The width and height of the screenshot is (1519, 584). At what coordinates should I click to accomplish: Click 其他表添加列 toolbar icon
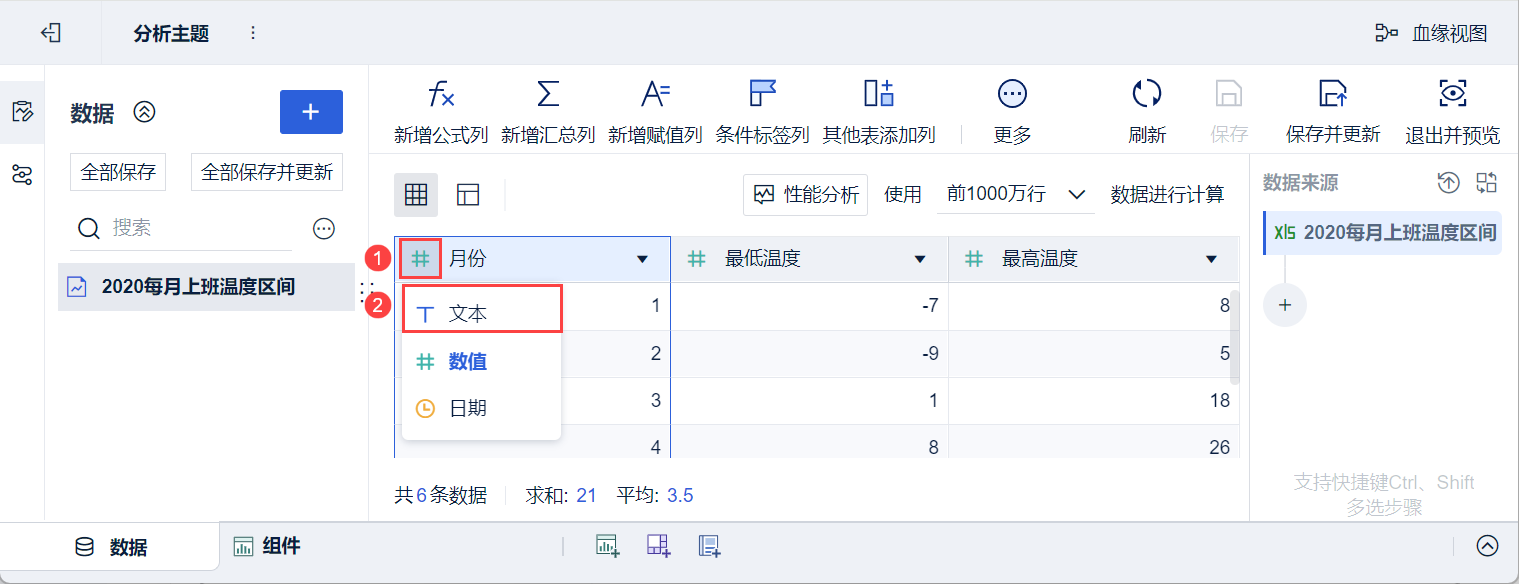878,94
